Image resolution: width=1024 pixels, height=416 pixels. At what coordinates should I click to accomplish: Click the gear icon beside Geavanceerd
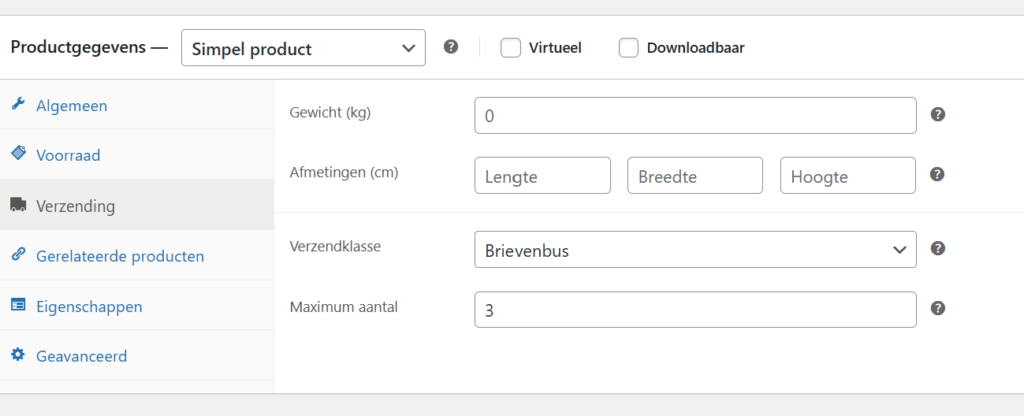tap(18, 355)
